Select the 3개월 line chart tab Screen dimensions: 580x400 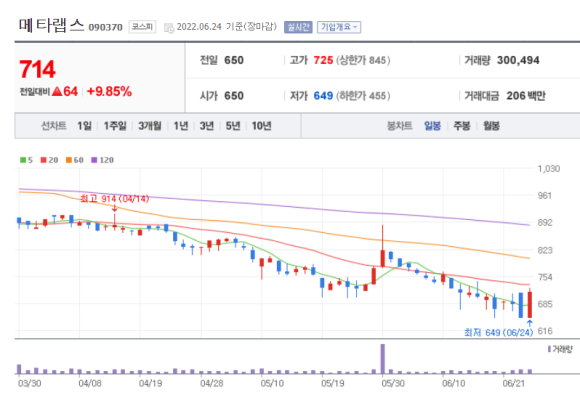[150, 126]
